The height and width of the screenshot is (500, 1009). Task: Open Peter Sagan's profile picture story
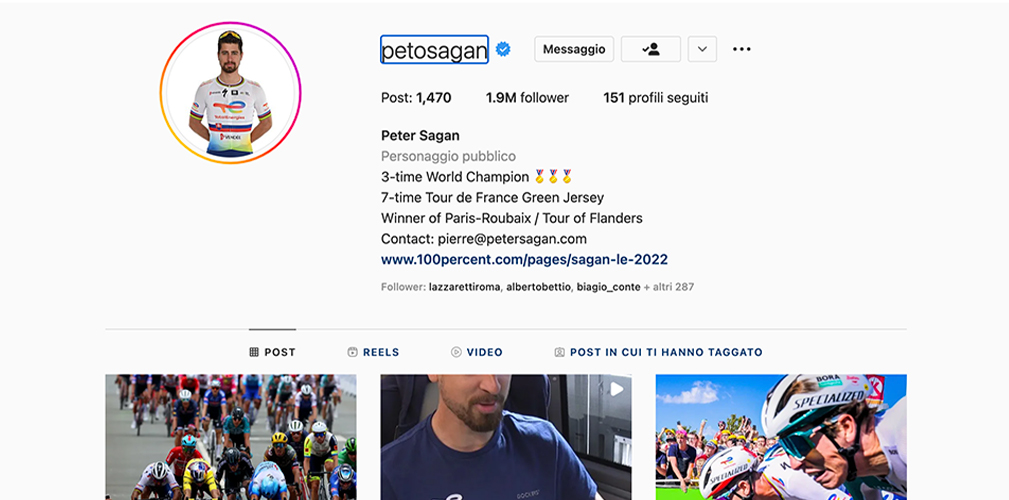tap(230, 93)
